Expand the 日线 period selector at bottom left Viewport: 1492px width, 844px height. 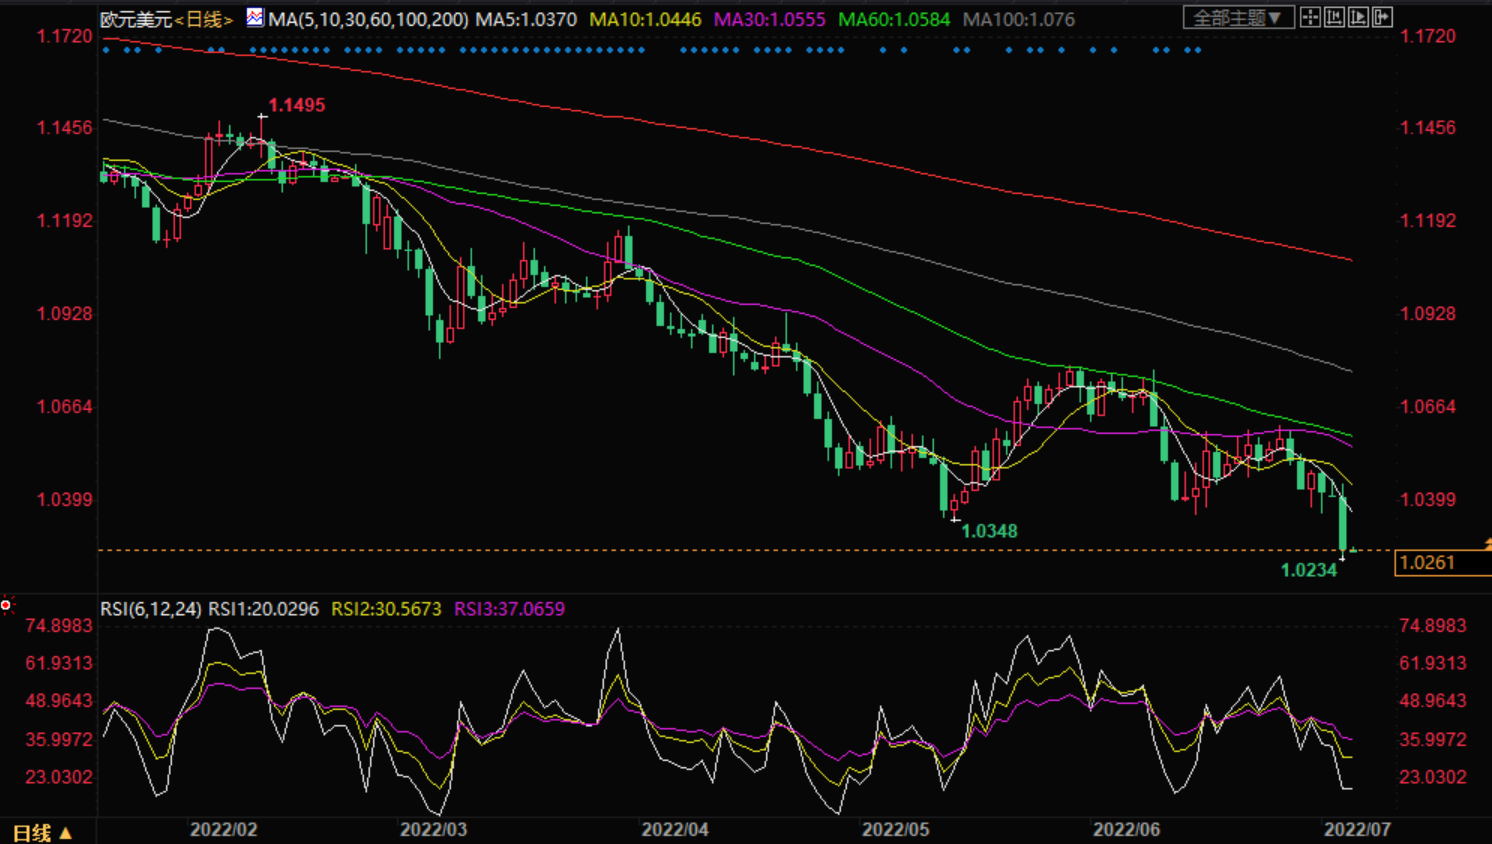pyautogui.click(x=42, y=832)
